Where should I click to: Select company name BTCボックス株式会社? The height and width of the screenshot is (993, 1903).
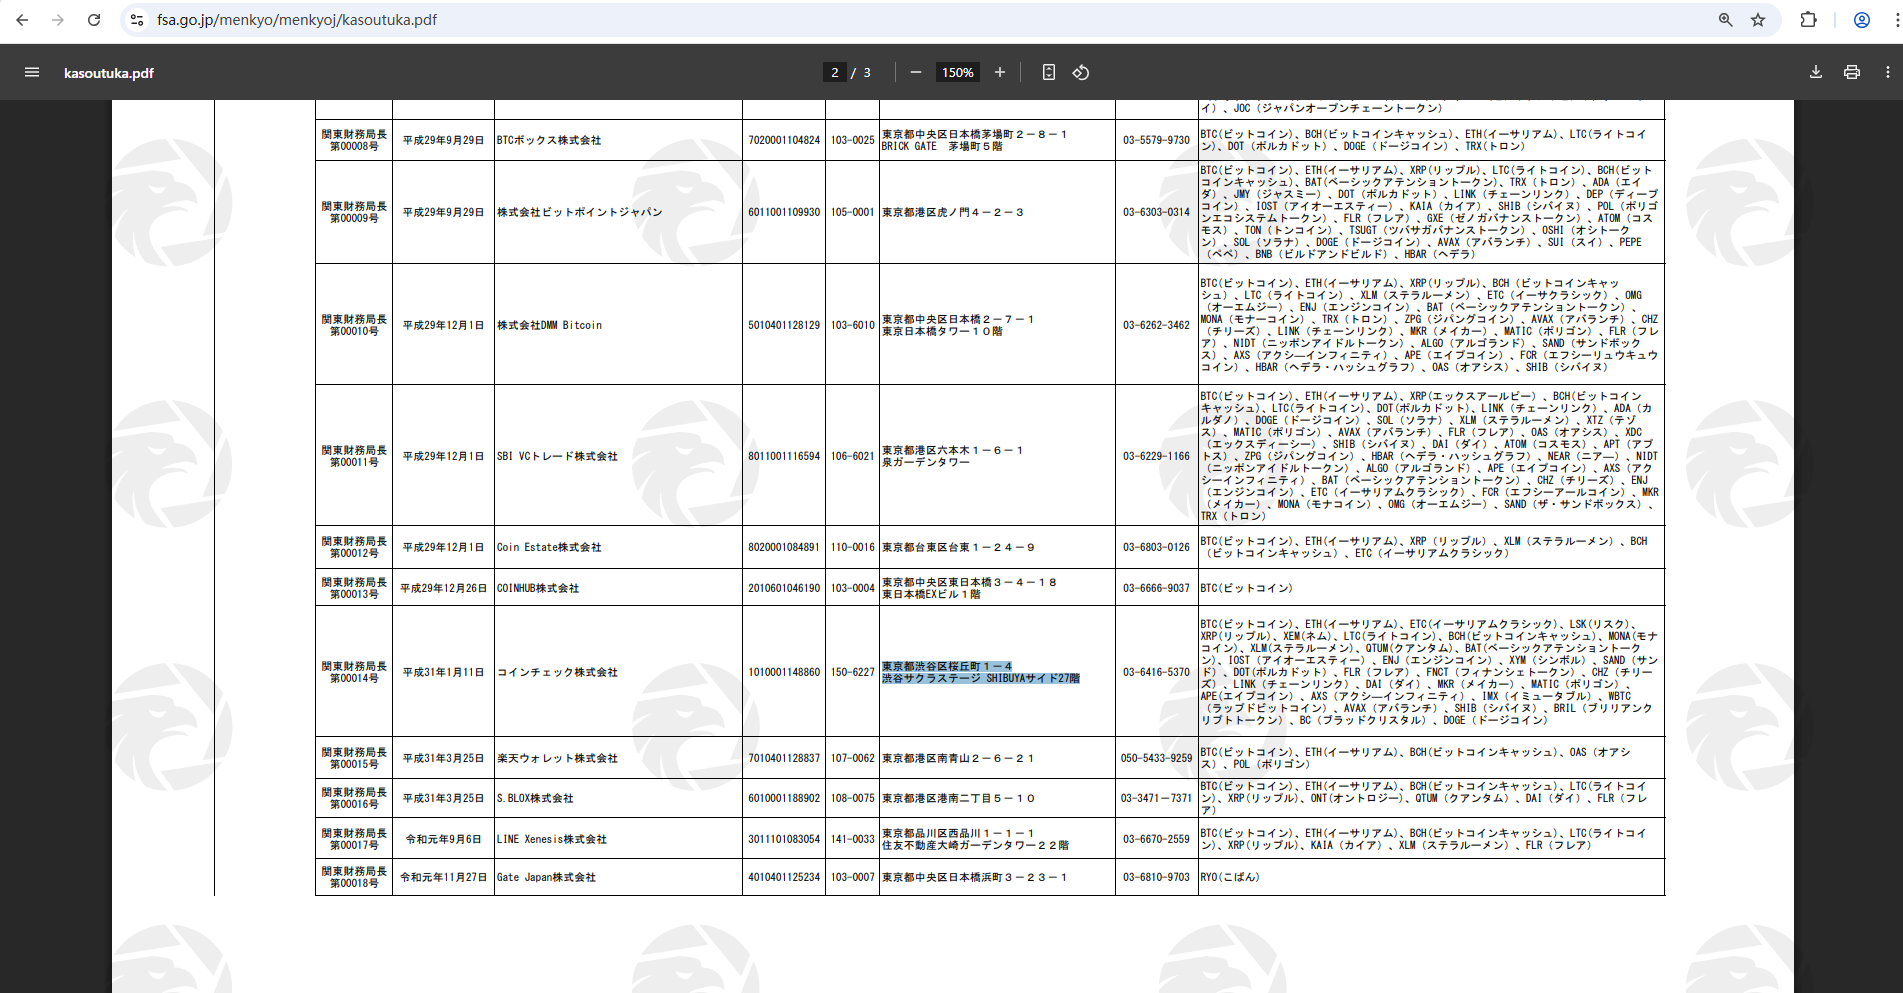click(x=549, y=140)
